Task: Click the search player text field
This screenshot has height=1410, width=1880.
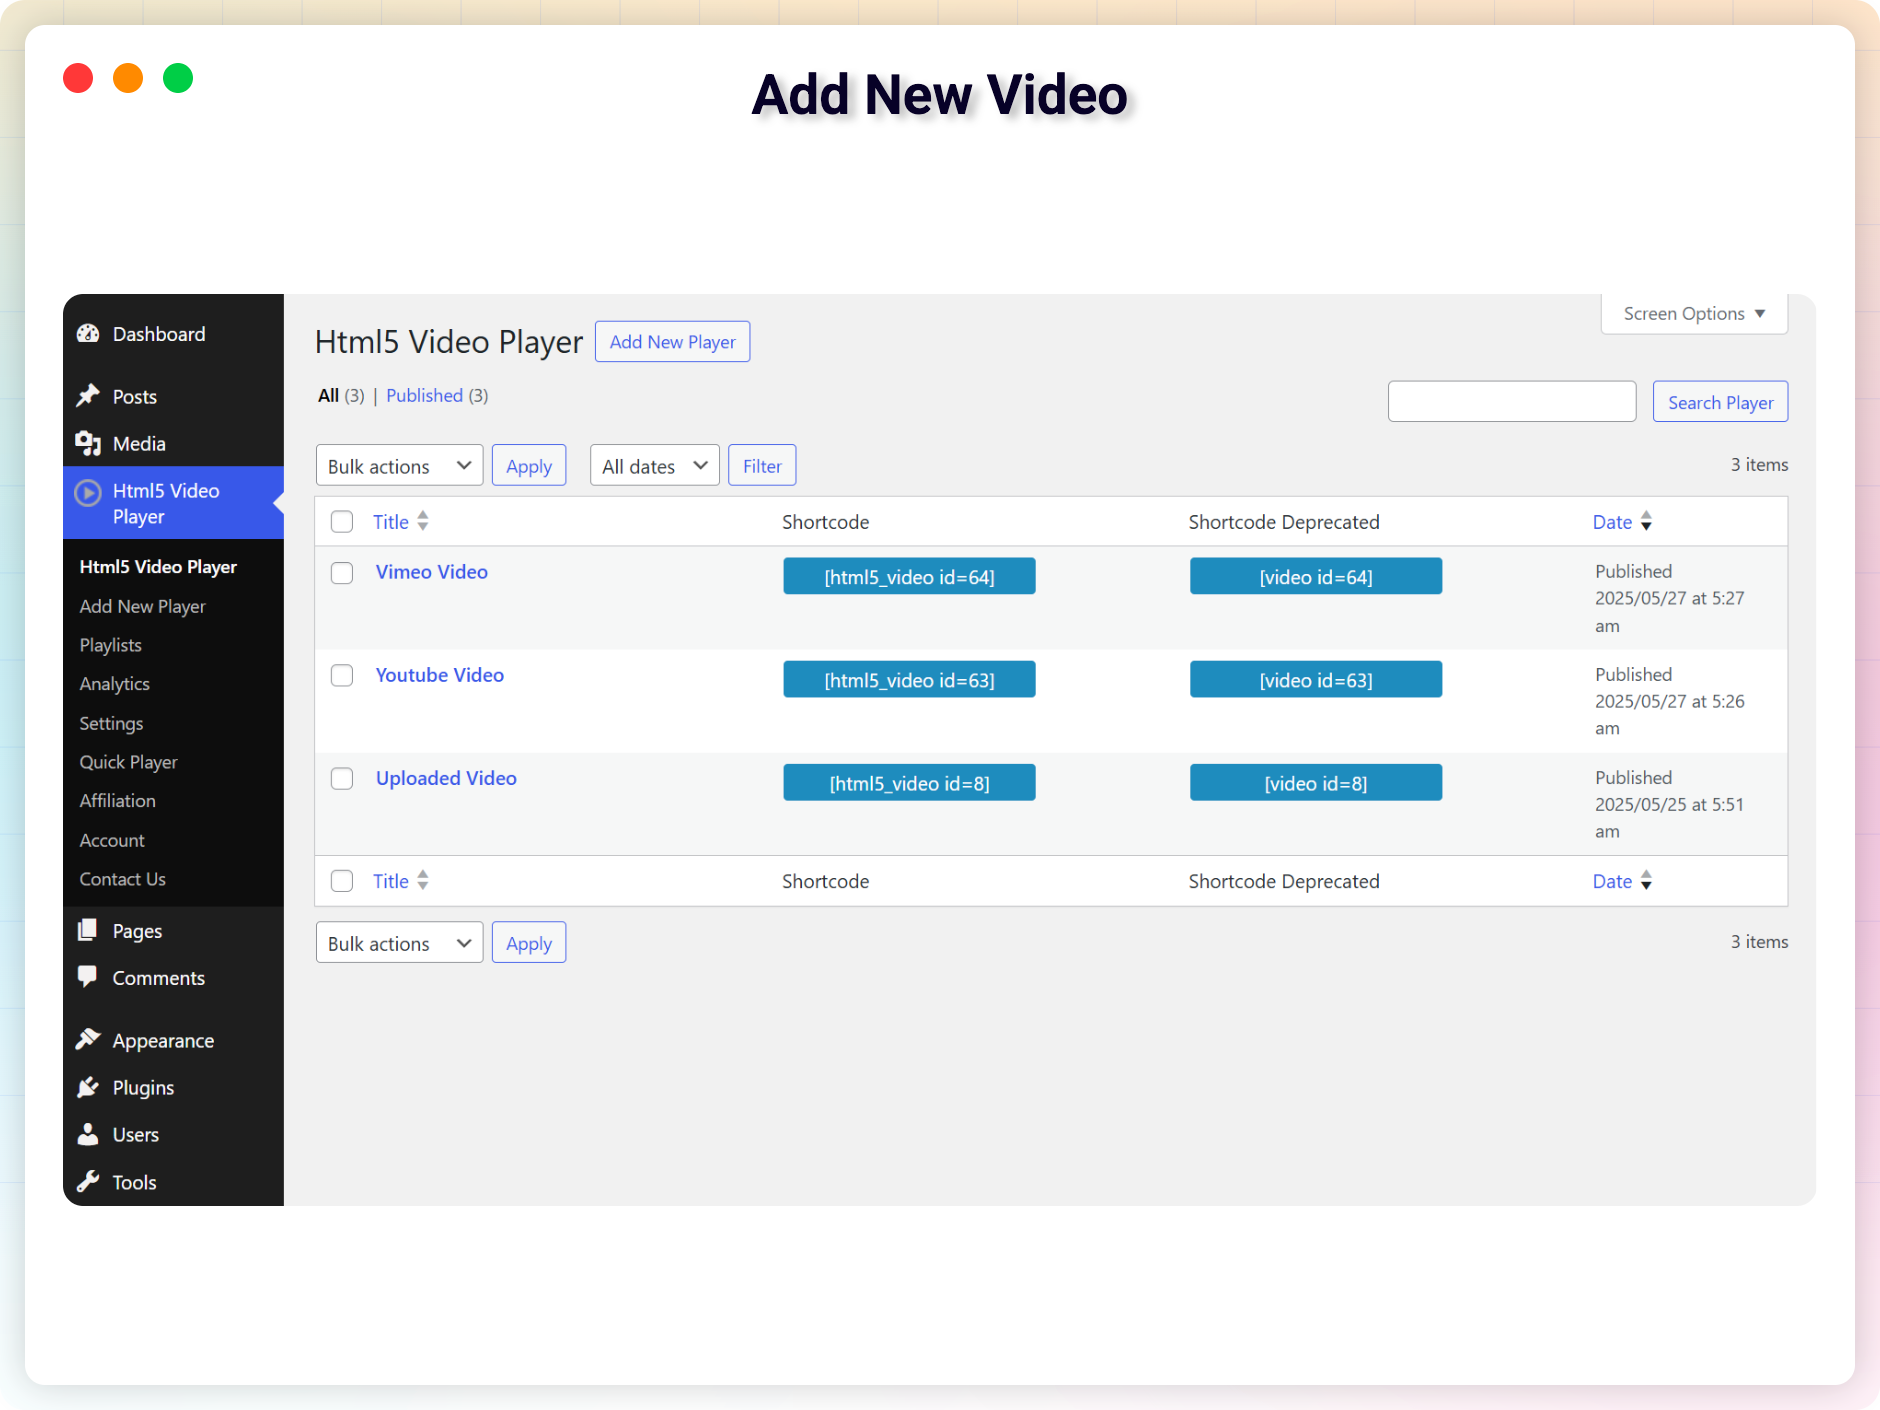Action: pos(1512,401)
